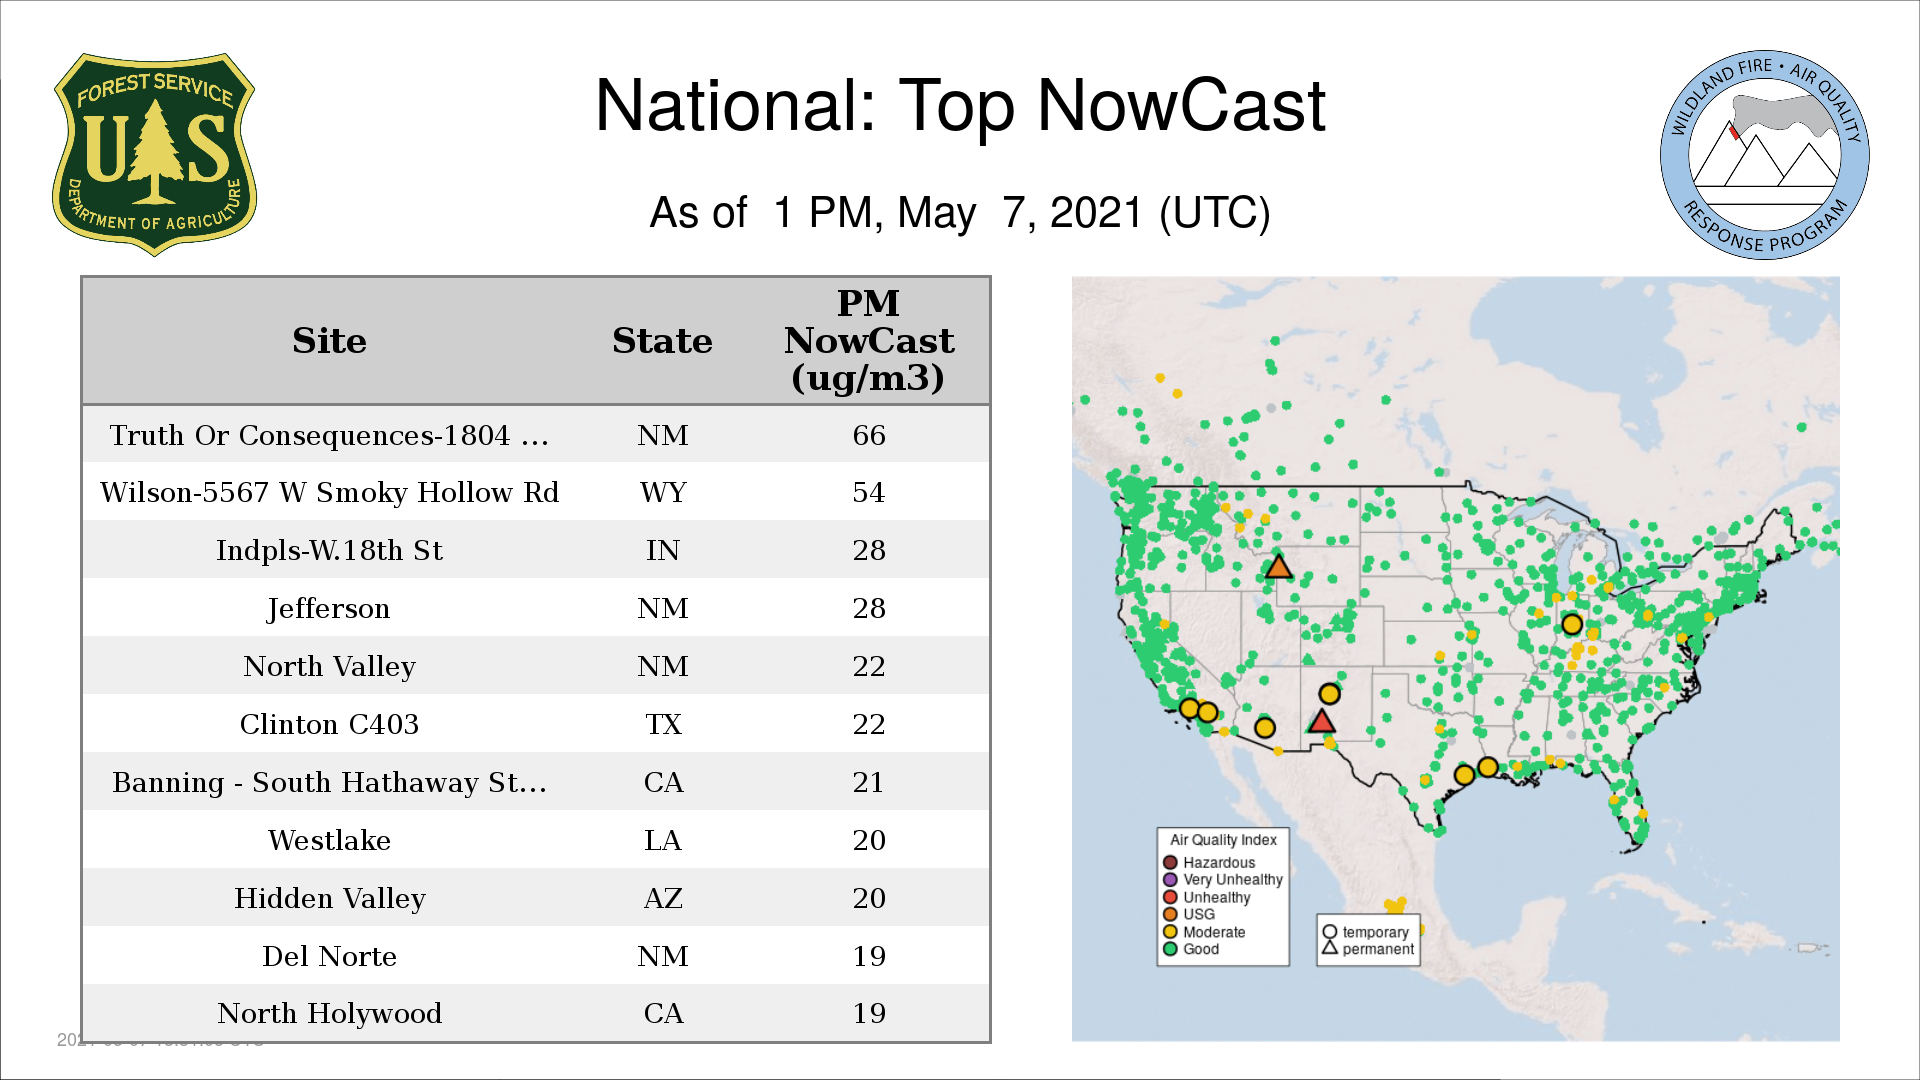This screenshot has height=1080, width=1920.
Task: Click the Indpls-W.18th St site name
Action: click(329, 550)
